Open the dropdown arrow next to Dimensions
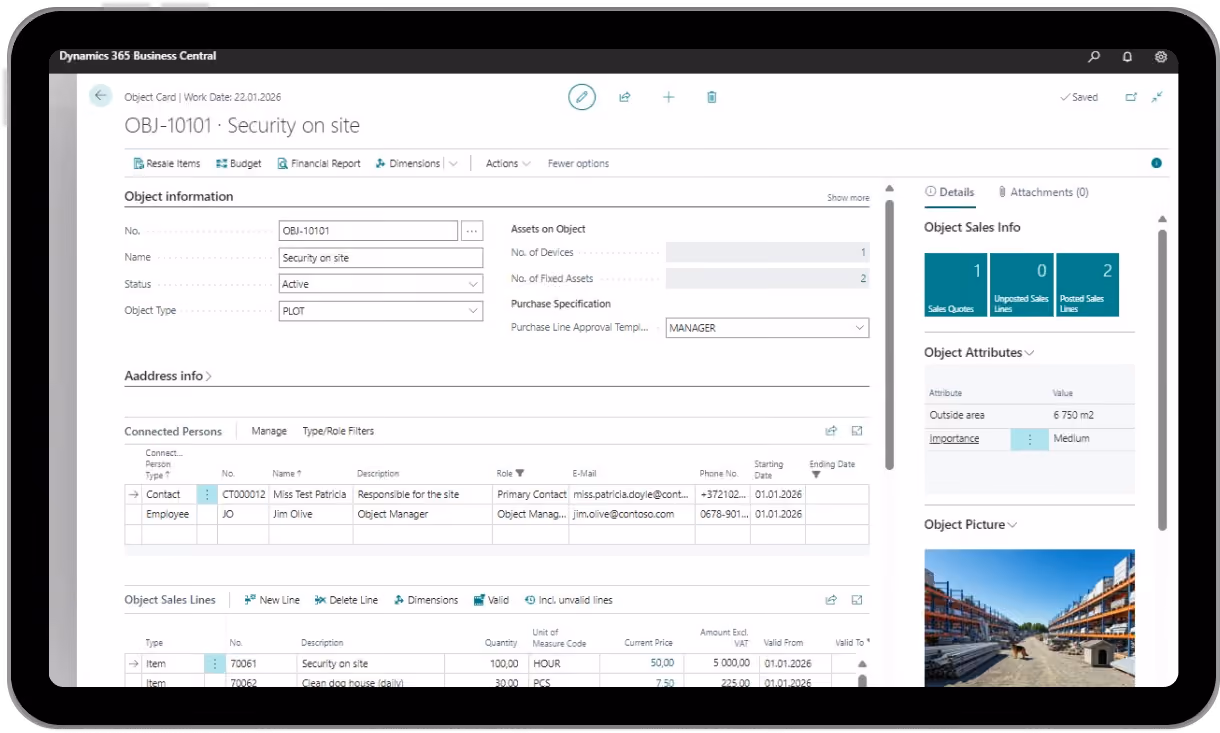 click(453, 163)
